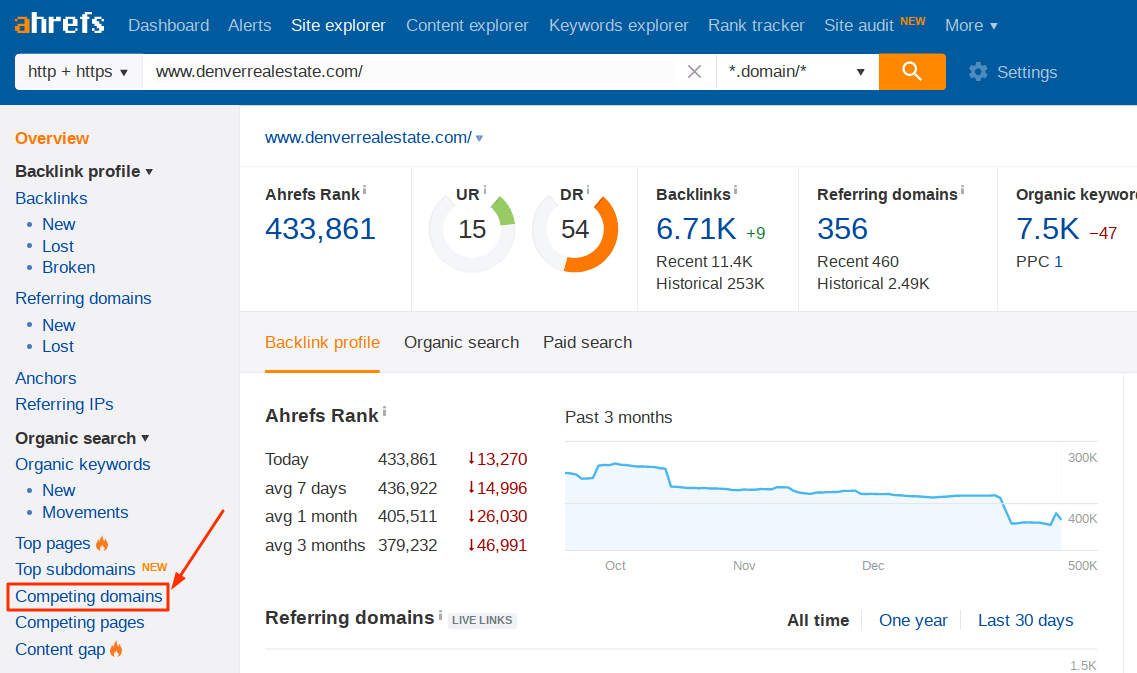
Task: Open Movements under Organic keywords
Action: point(86,513)
